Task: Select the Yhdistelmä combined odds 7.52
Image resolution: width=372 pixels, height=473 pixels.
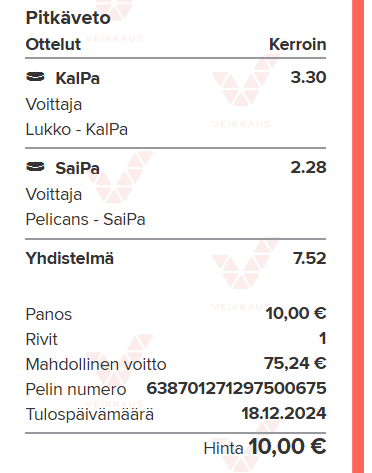Action: point(309,258)
